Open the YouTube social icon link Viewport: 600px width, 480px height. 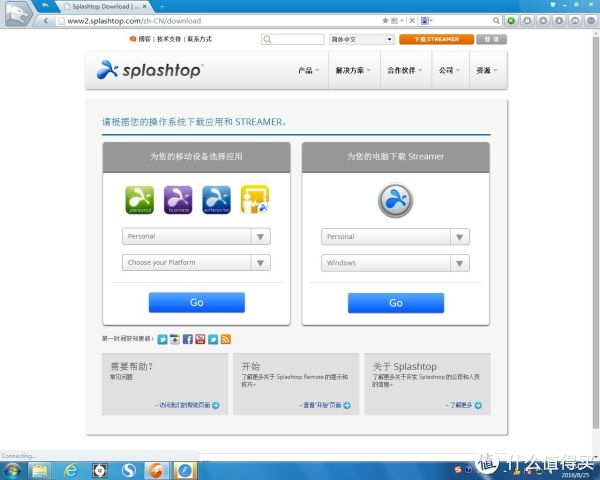200,339
